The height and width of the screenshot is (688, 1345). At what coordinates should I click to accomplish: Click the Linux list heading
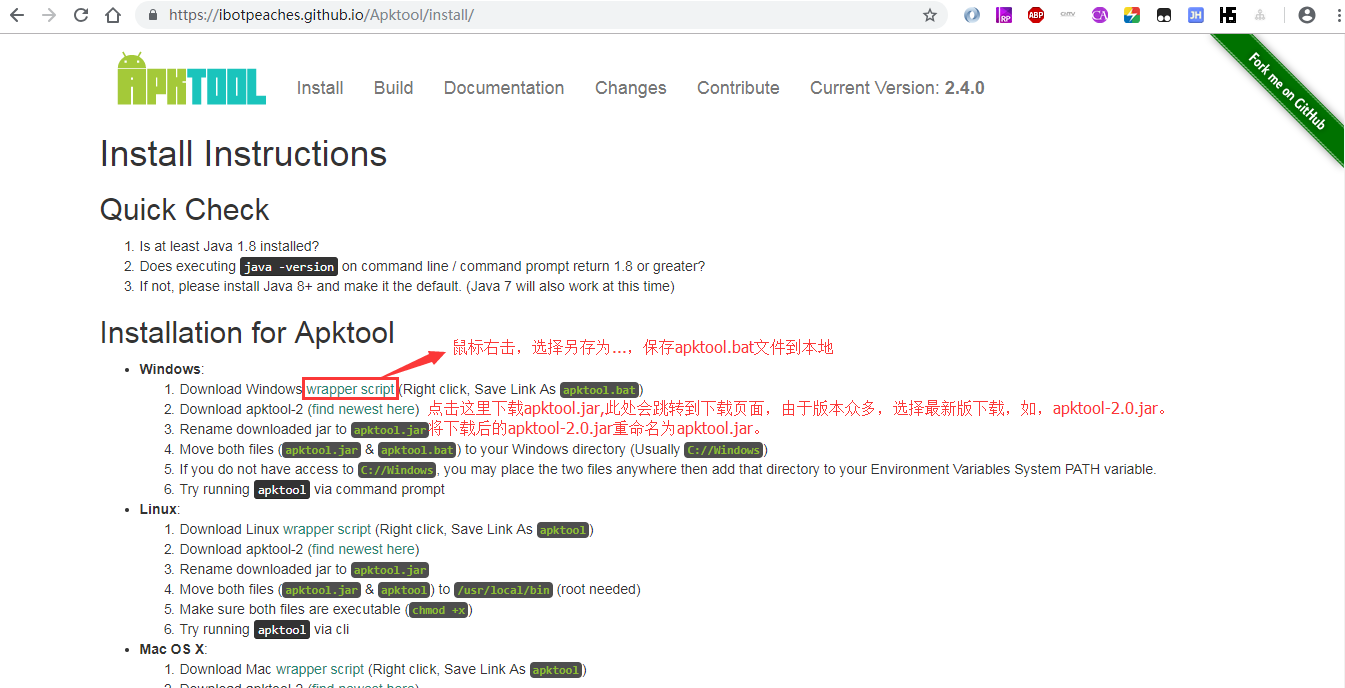158,509
